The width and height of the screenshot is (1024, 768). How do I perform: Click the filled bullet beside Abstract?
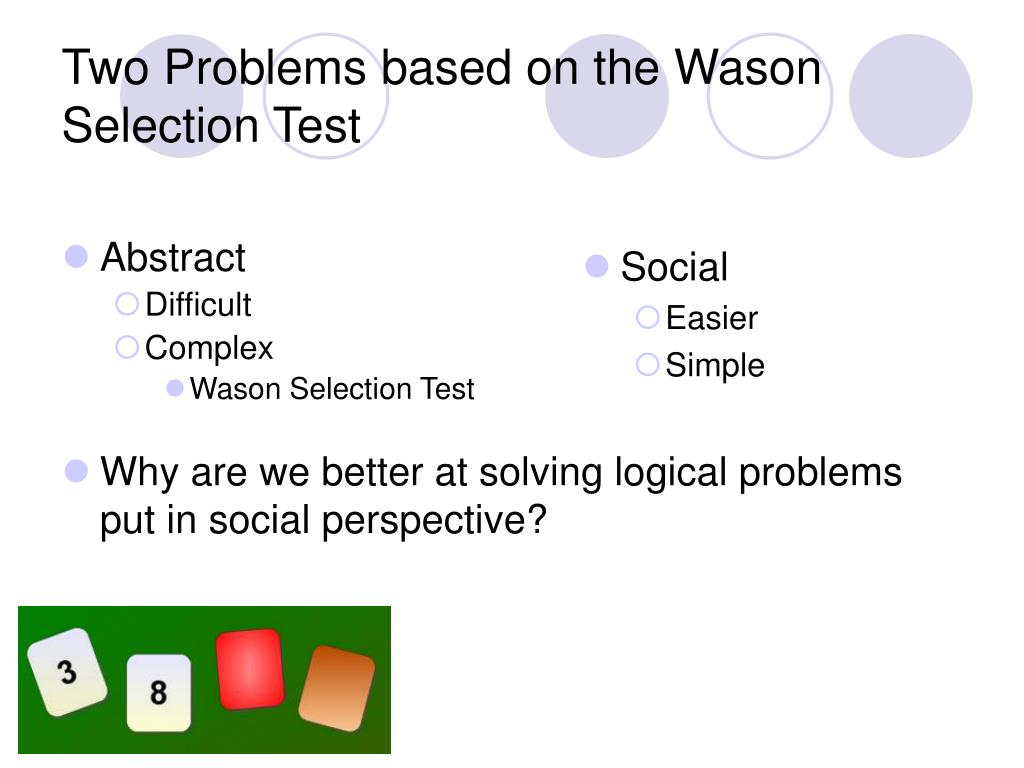pyautogui.click(x=76, y=257)
